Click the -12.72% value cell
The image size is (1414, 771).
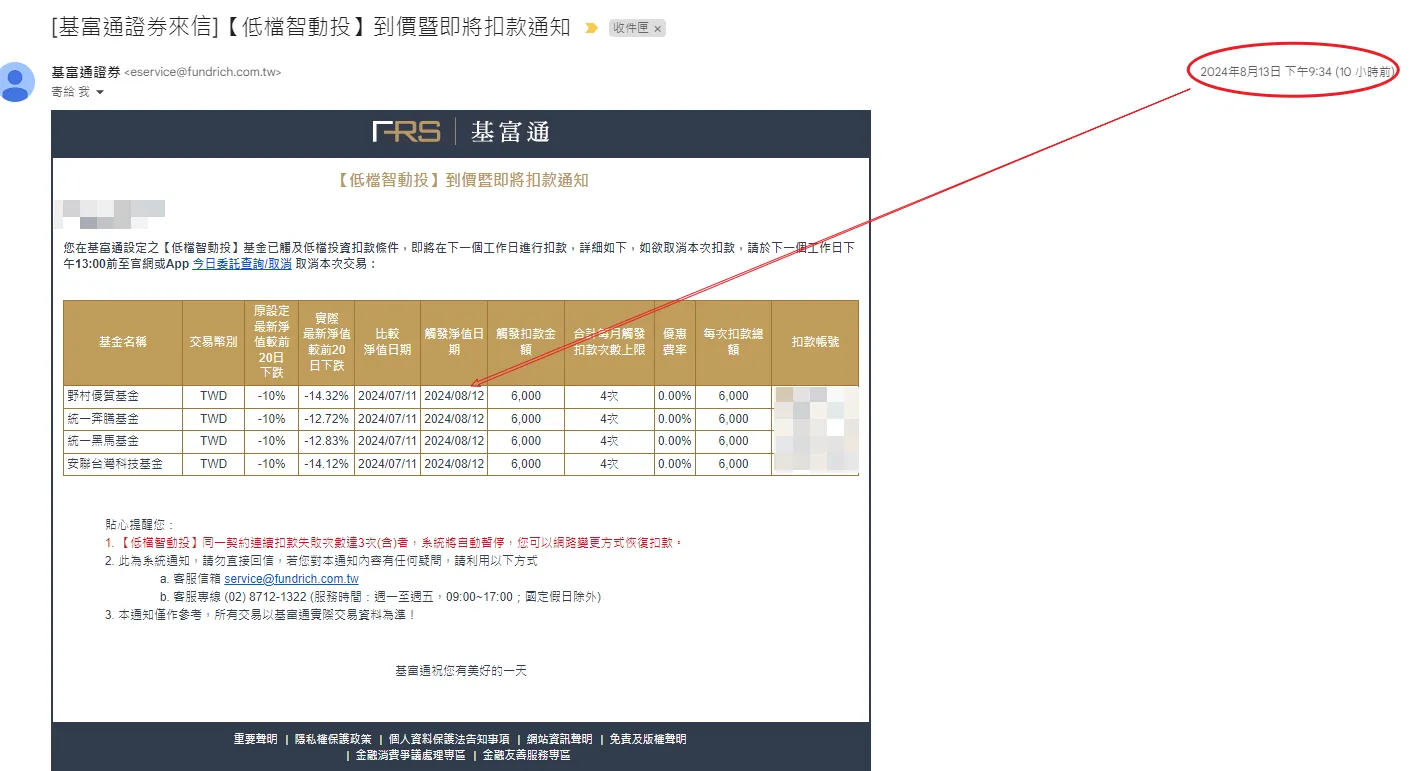[326, 419]
